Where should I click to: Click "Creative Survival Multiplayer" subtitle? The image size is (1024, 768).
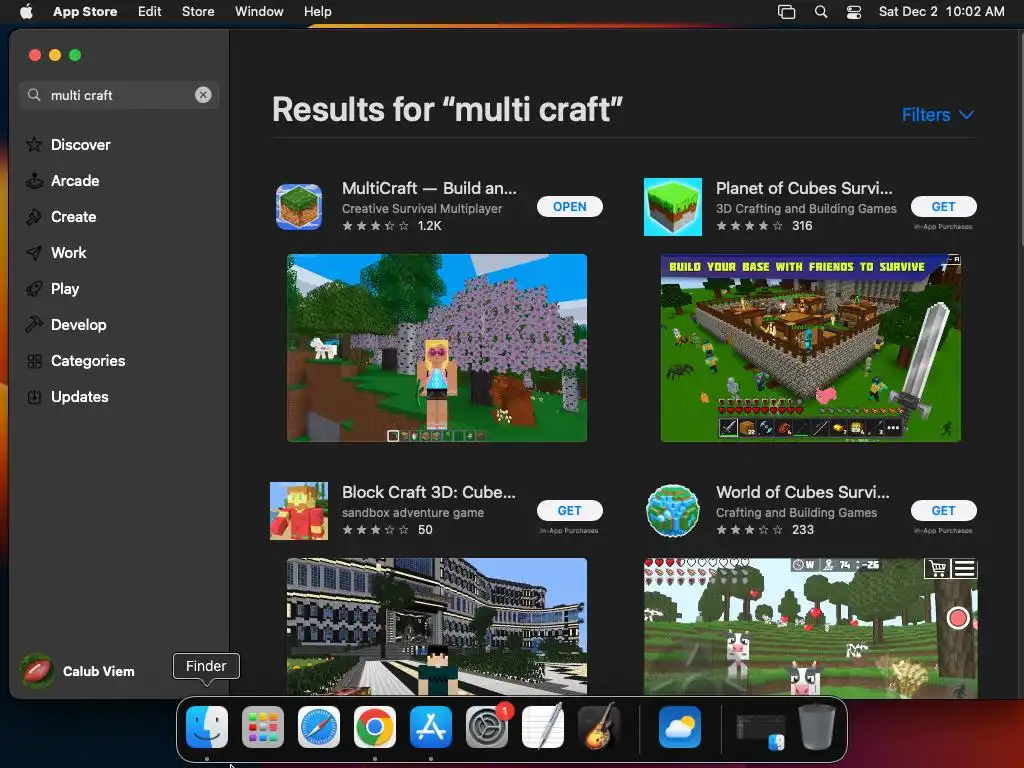(x=422, y=208)
